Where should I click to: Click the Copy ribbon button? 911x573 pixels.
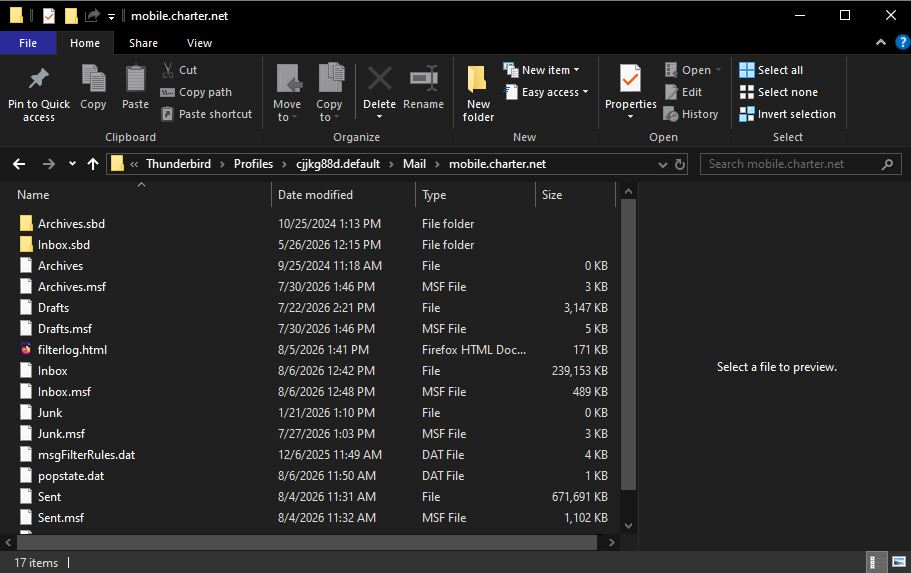coord(93,87)
